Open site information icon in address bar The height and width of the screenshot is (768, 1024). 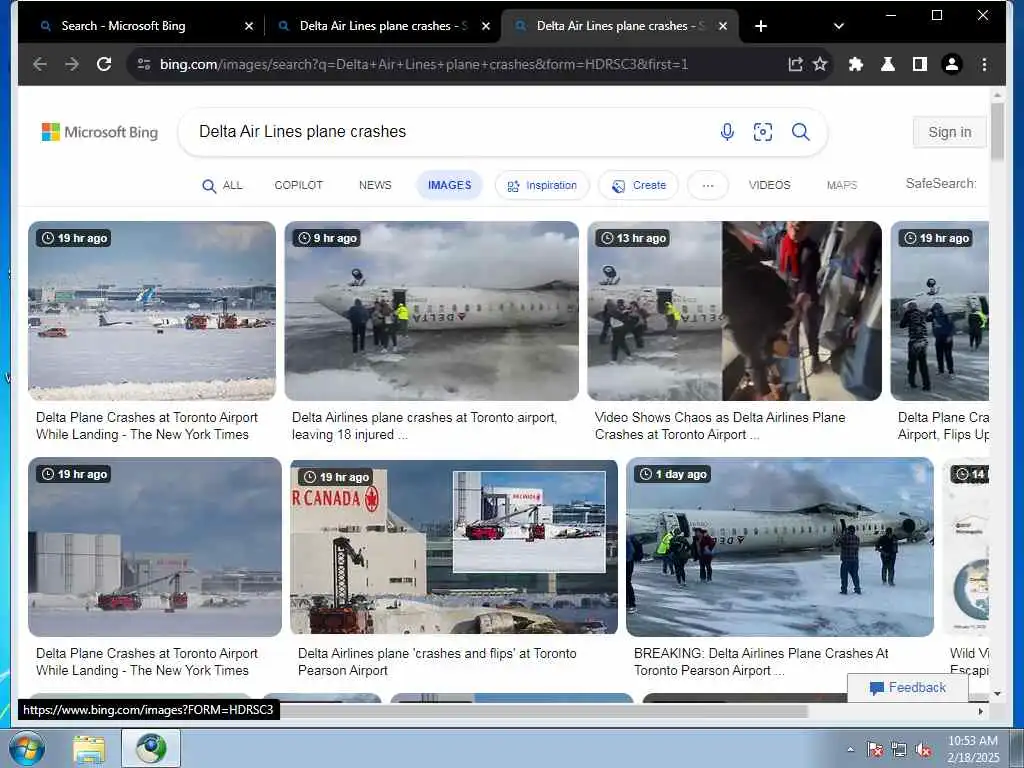point(144,64)
